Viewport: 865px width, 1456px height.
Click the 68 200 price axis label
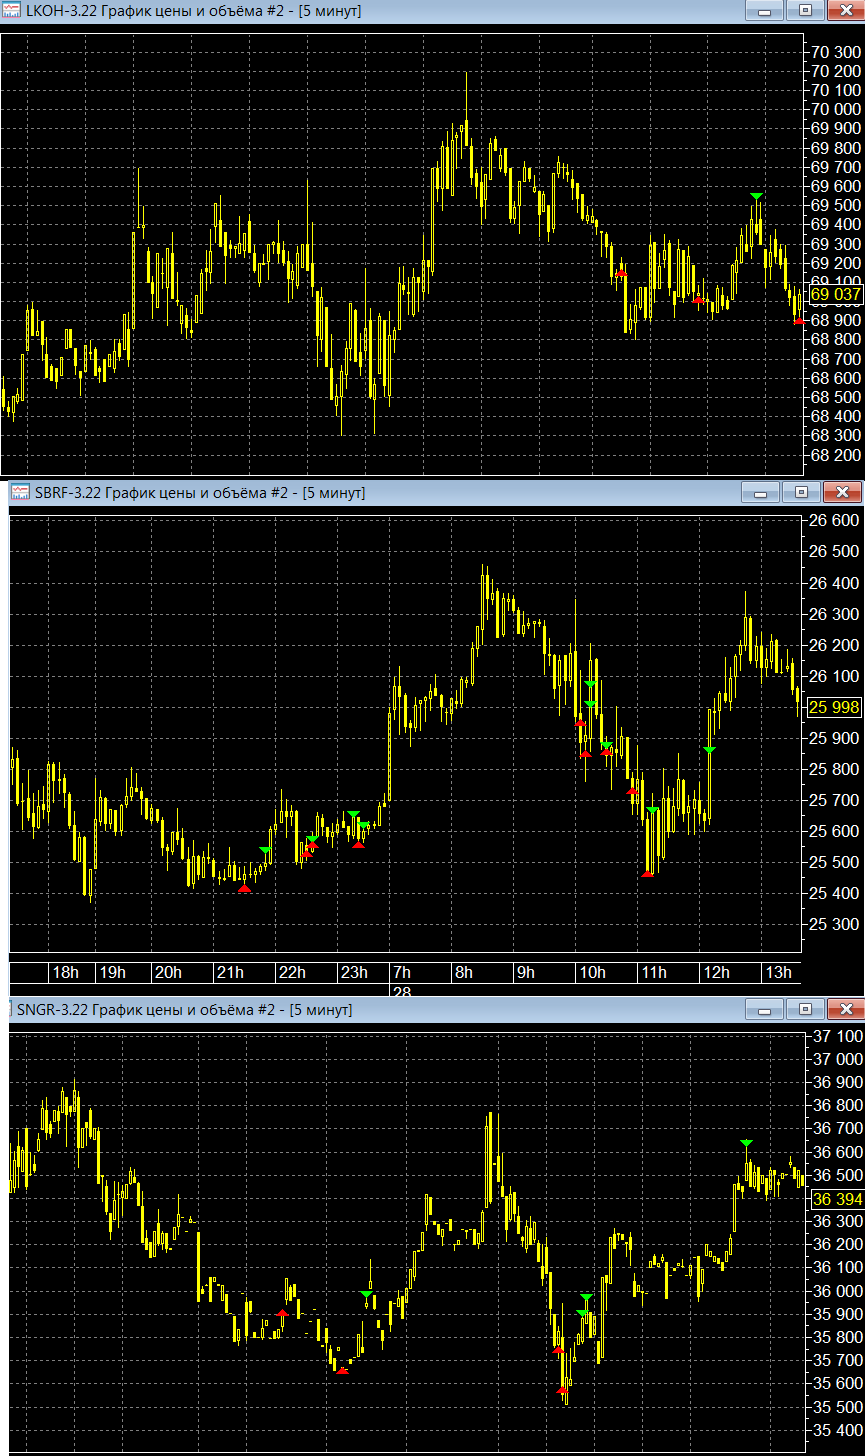tap(837, 455)
